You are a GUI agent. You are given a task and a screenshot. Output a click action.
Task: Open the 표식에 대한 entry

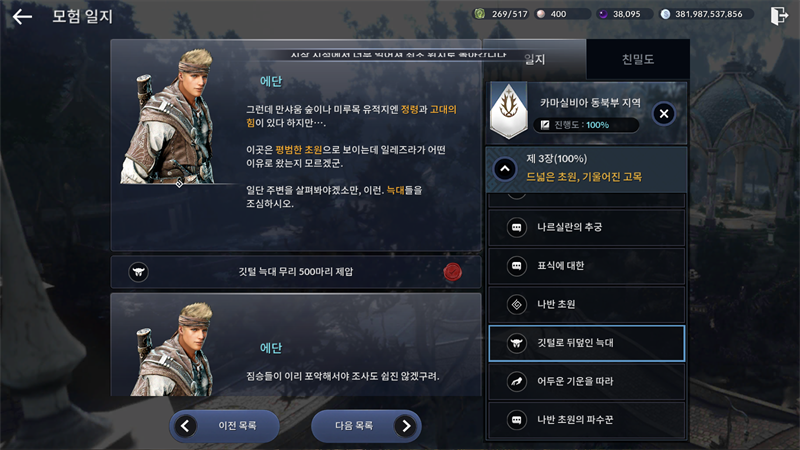click(x=586, y=266)
